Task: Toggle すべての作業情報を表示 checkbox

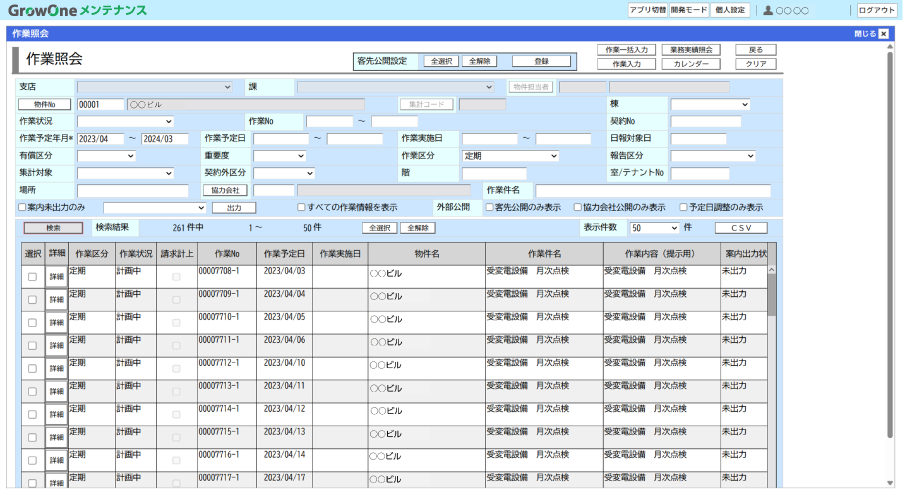Action: click(x=301, y=207)
